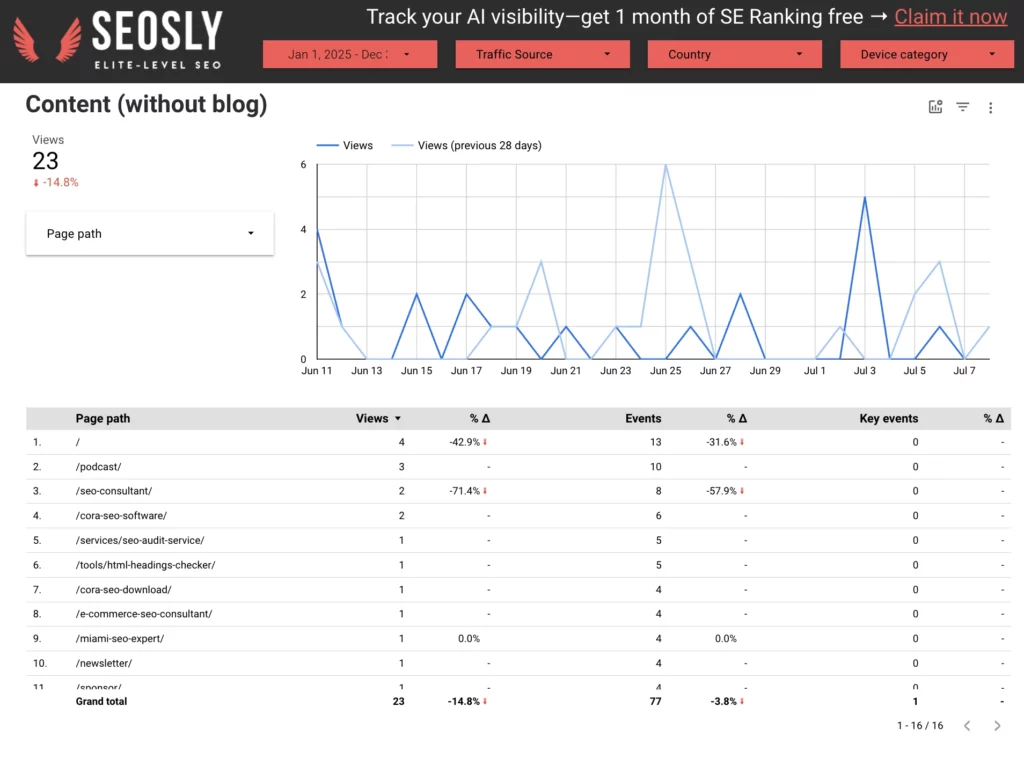Click the /newsletter/ page path
Screen dimensions: 1024x765
103,663
